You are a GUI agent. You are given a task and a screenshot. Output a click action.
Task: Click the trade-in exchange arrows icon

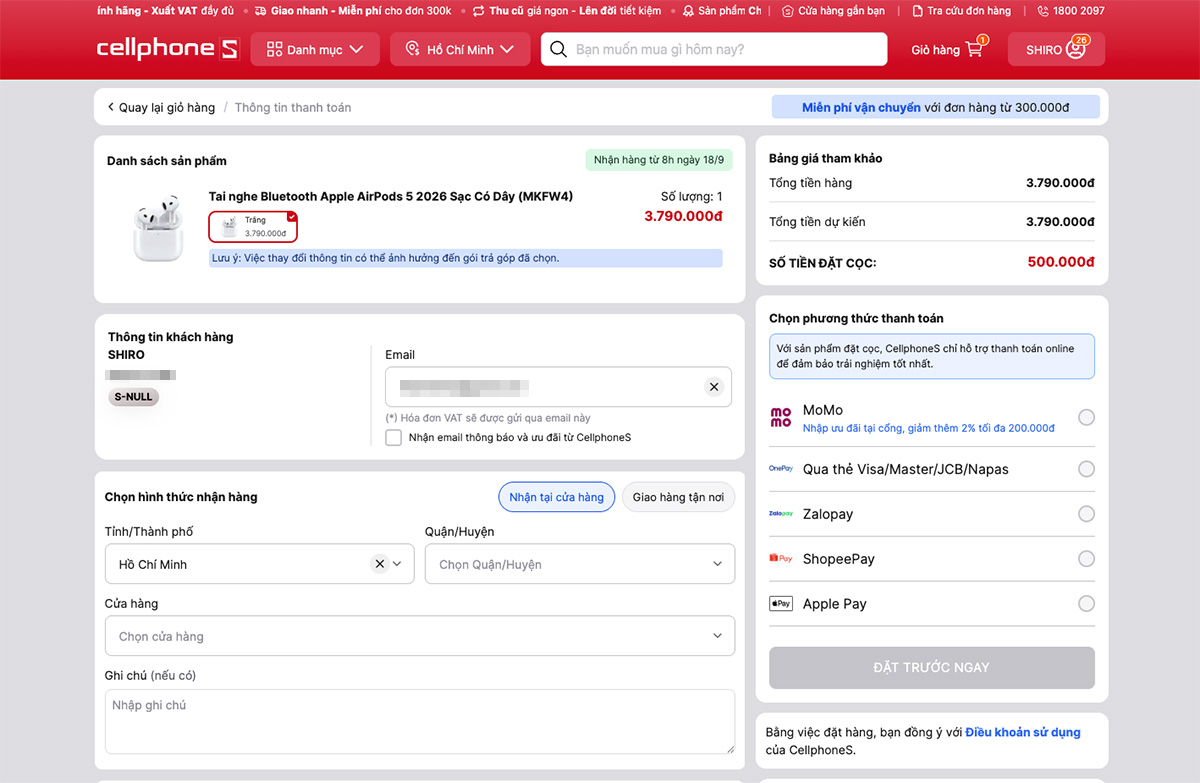point(478,11)
